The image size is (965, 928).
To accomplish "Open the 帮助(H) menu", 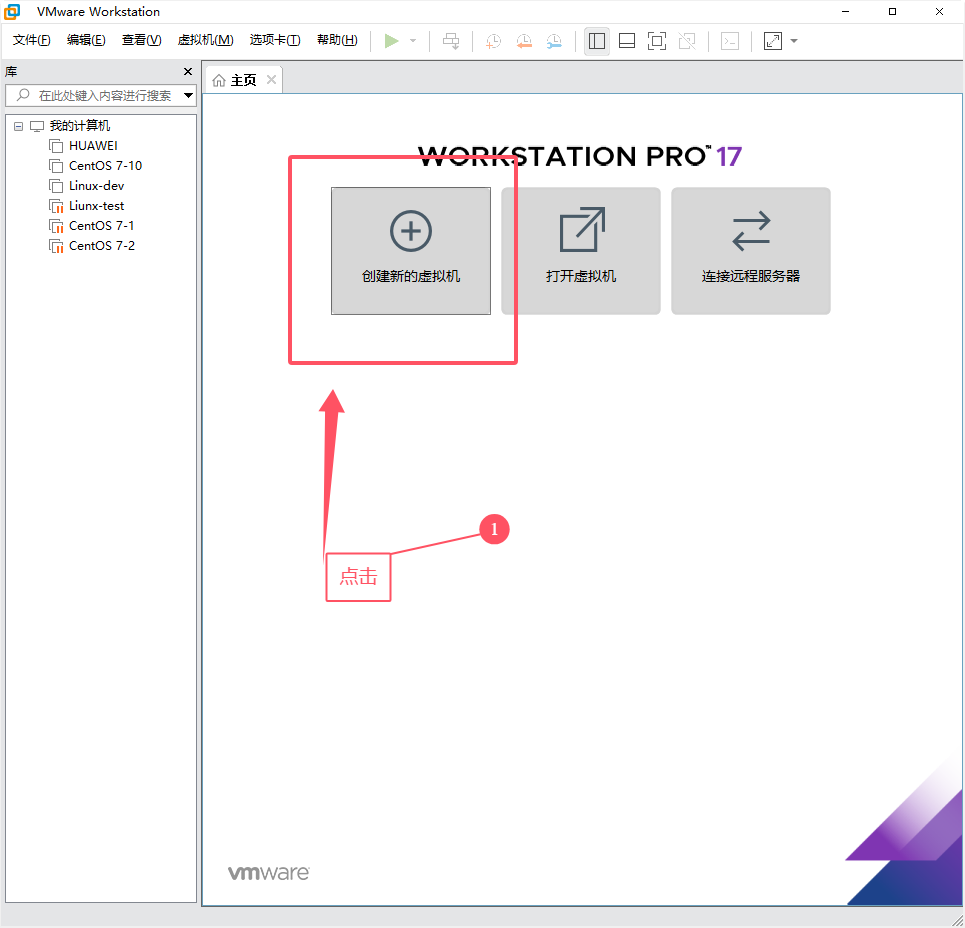I will point(337,40).
